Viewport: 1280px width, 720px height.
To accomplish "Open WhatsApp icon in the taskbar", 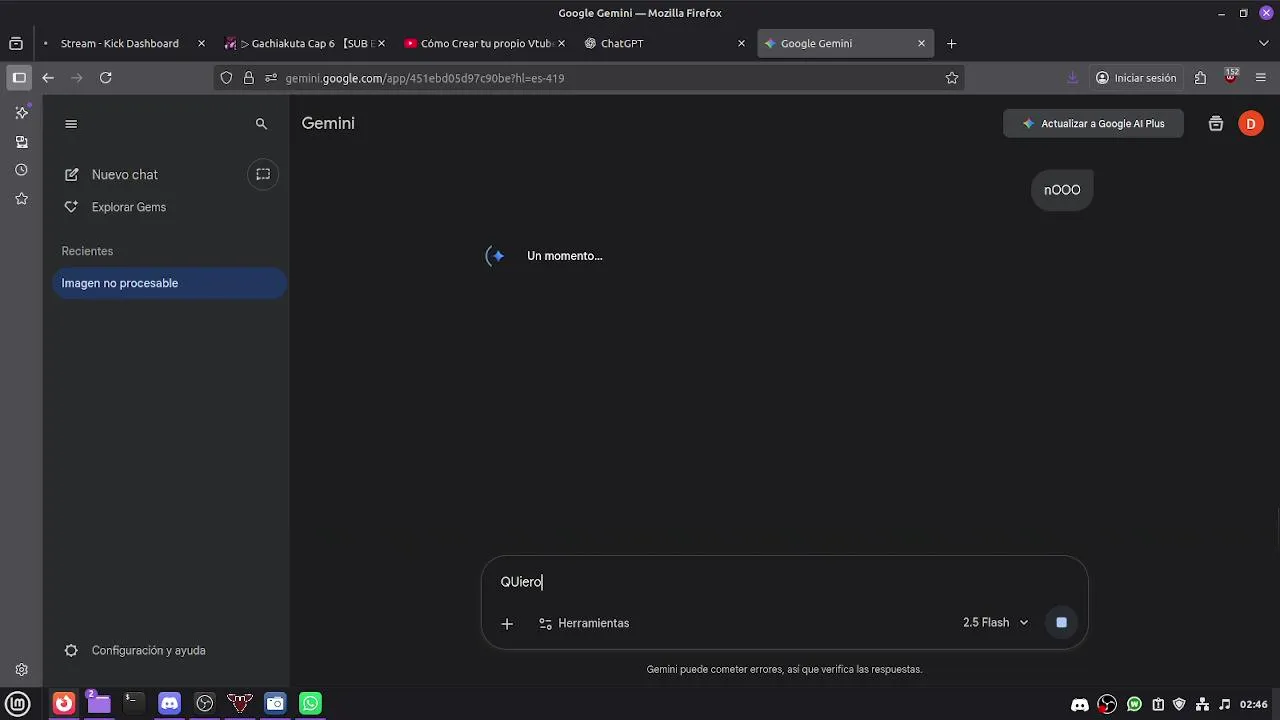I will coord(311,703).
